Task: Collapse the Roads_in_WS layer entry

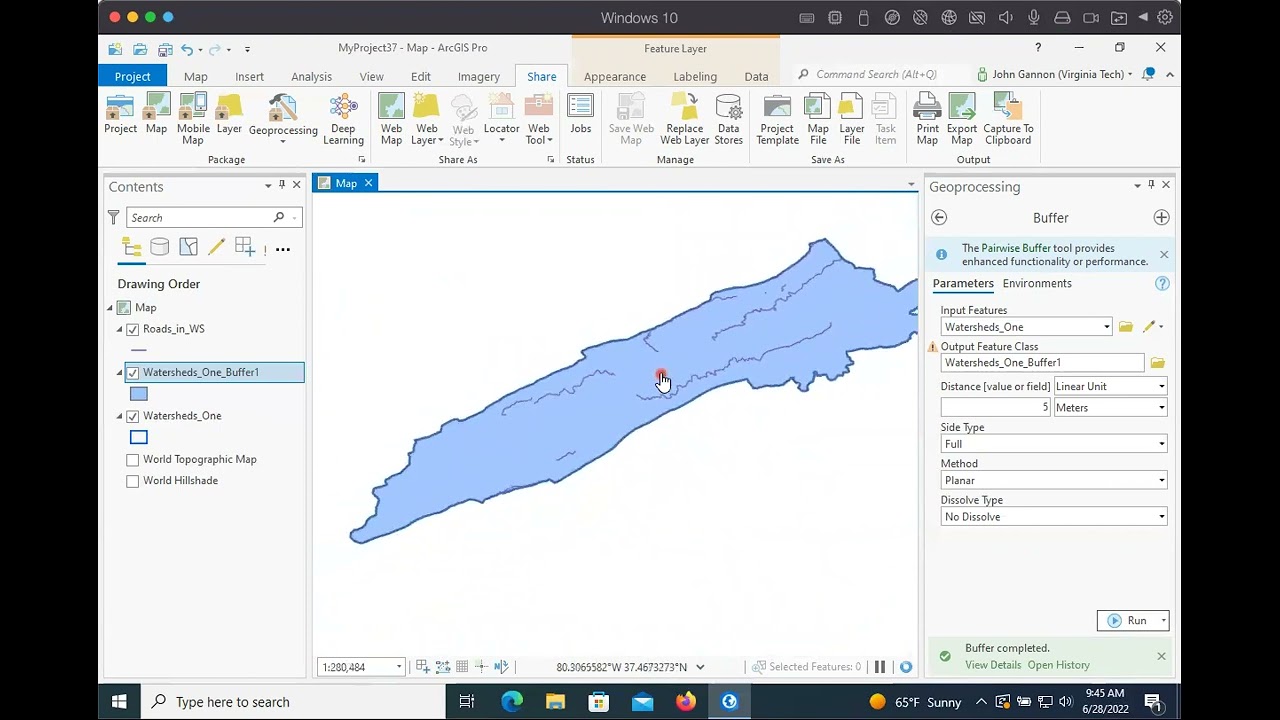Action: point(119,329)
